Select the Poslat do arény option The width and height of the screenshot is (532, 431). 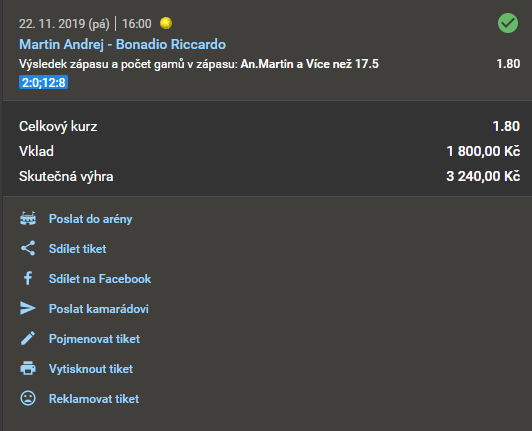coord(91,219)
